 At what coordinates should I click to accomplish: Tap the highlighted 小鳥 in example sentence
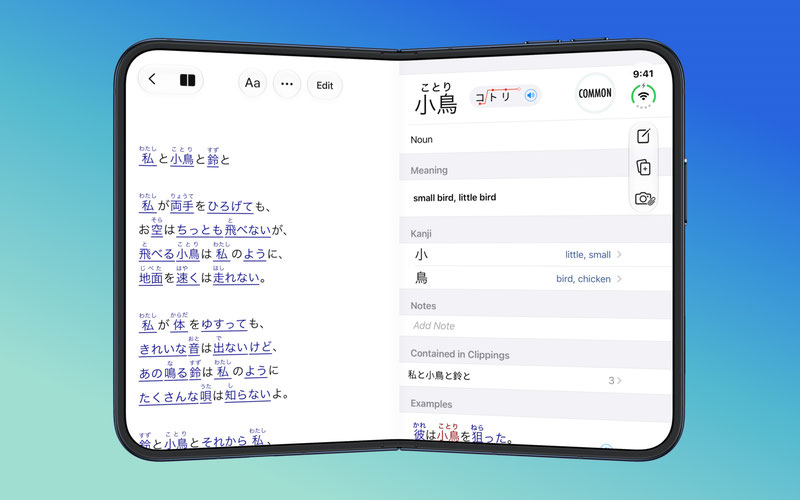448,435
